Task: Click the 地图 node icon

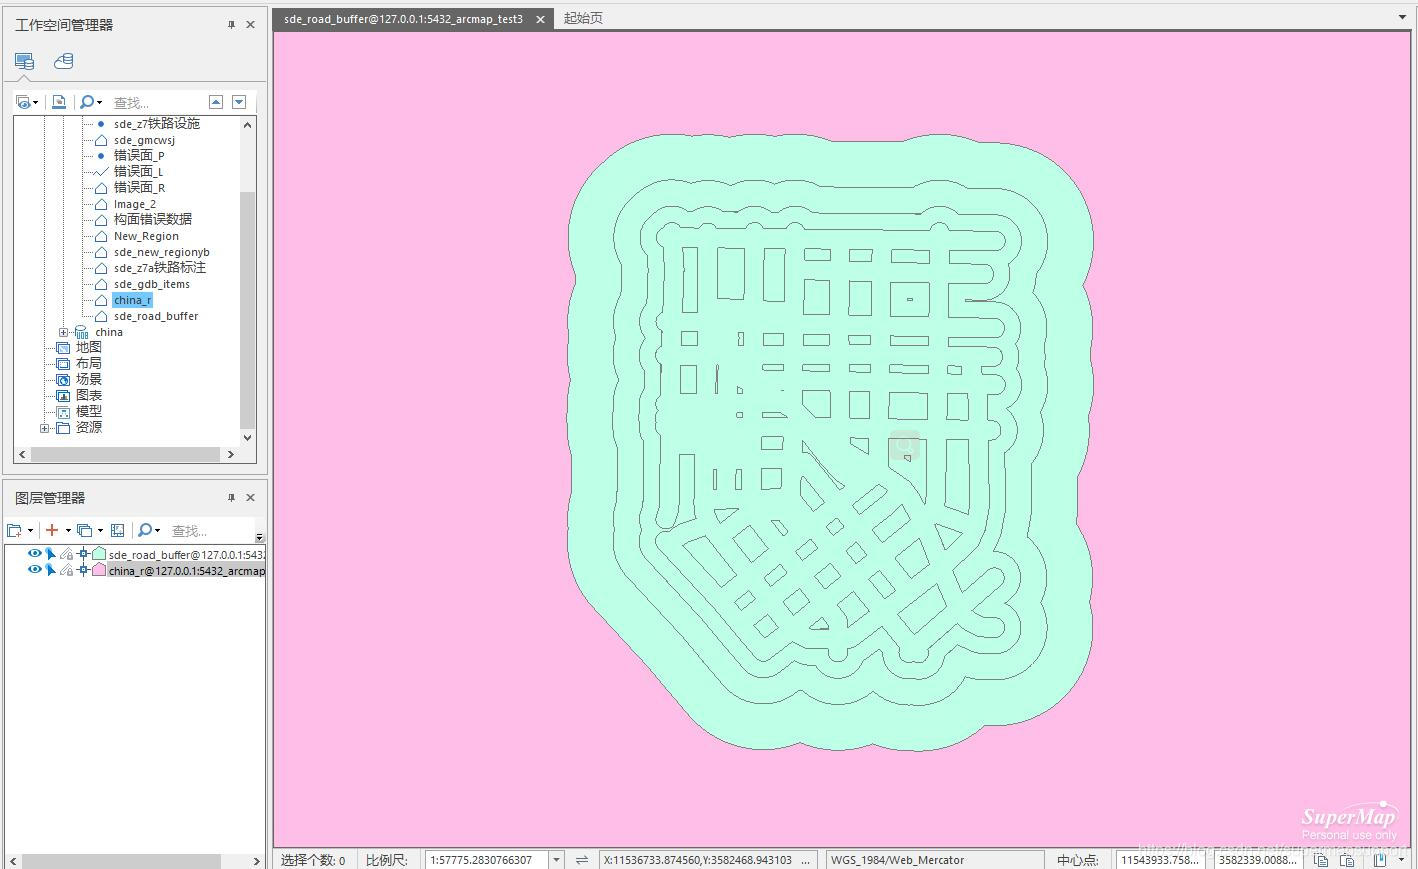Action: (x=63, y=348)
